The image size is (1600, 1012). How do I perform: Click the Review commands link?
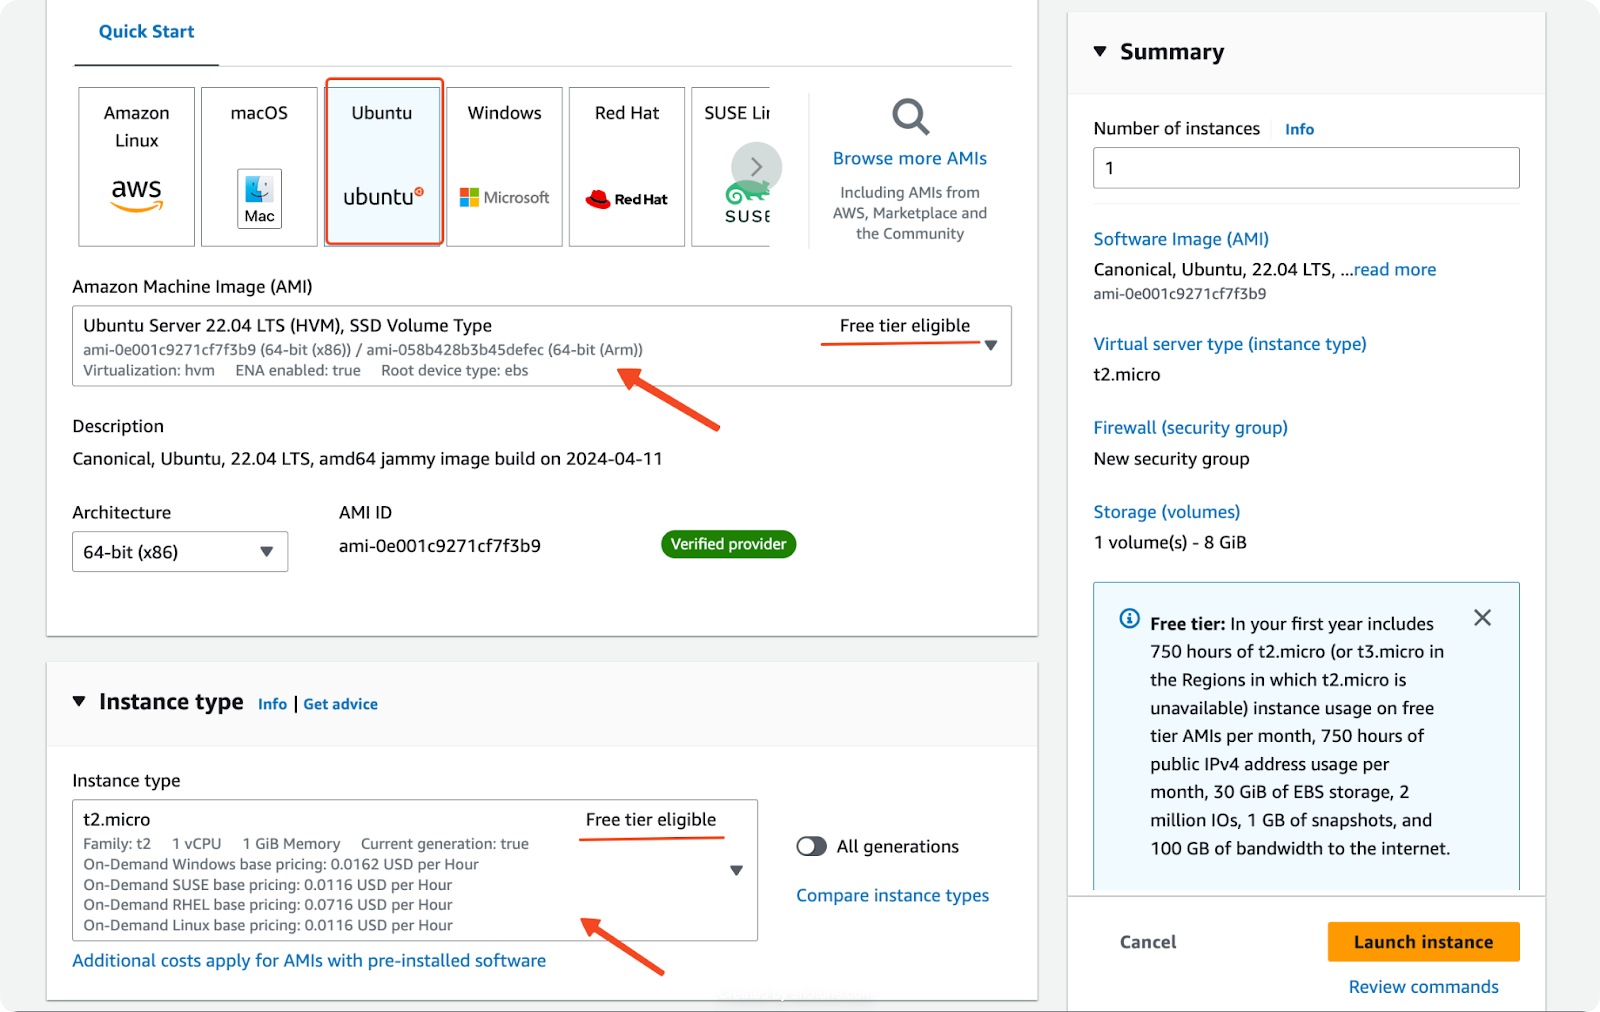pyautogui.click(x=1423, y=987)
